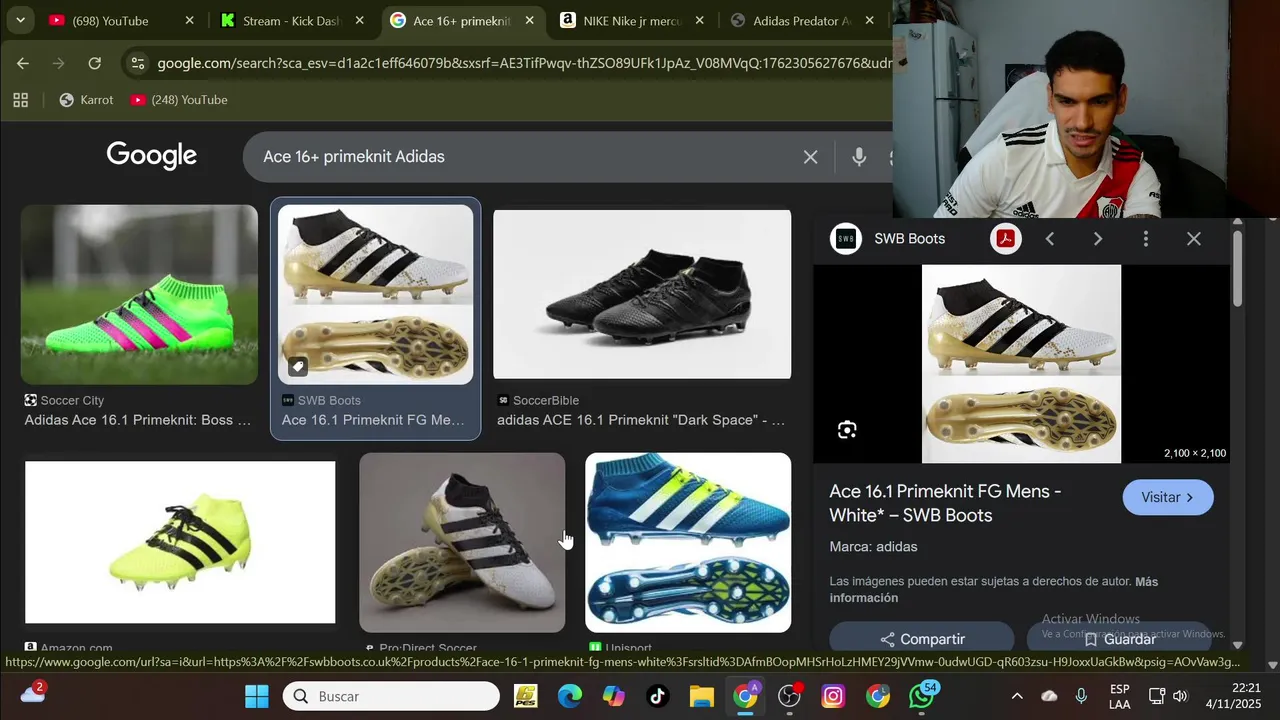Open the weather widget on the taskbar

(32, 694)
